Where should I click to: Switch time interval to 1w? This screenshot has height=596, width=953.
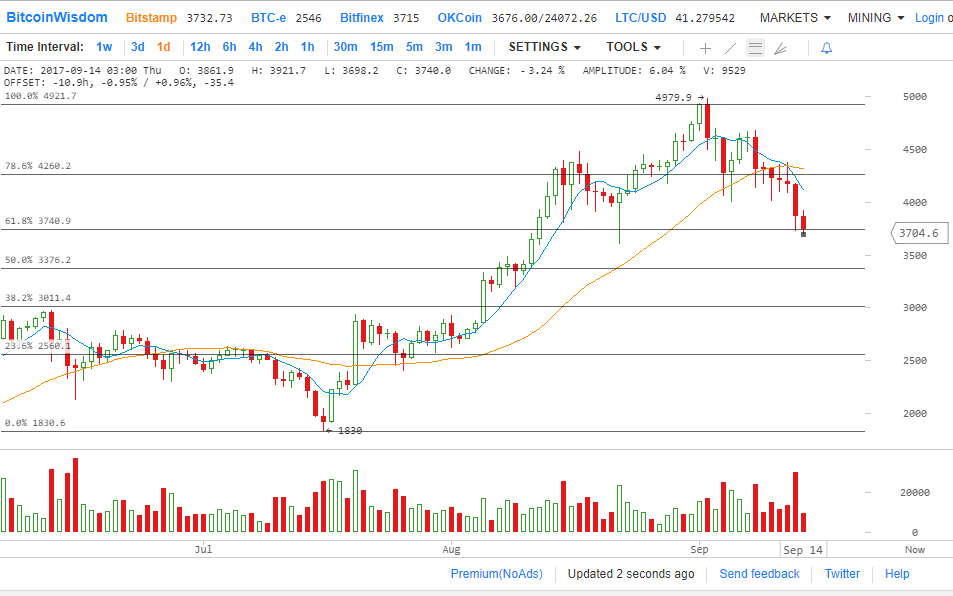pyautogui.click(x=104, y=47)
